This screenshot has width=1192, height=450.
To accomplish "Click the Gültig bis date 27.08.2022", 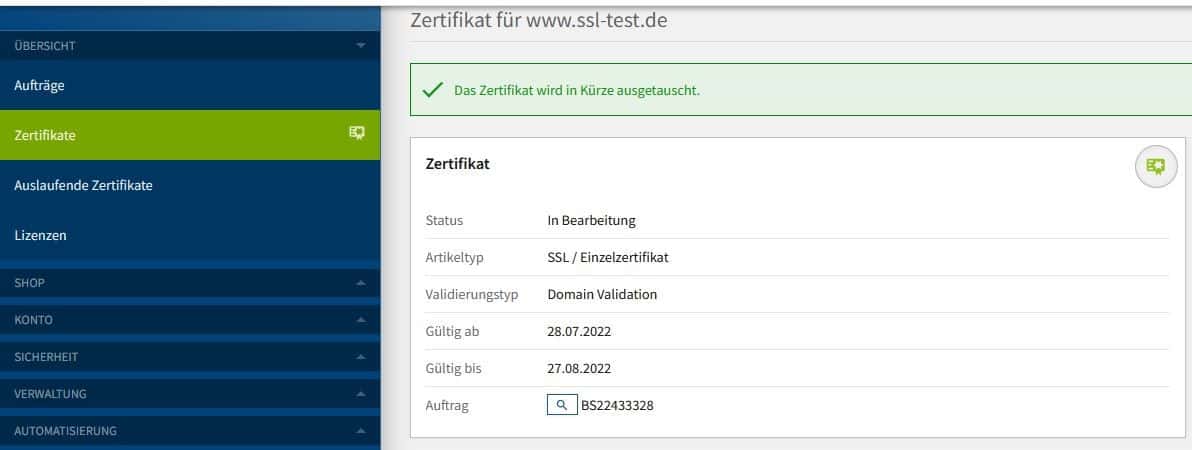I will [578, 368].
